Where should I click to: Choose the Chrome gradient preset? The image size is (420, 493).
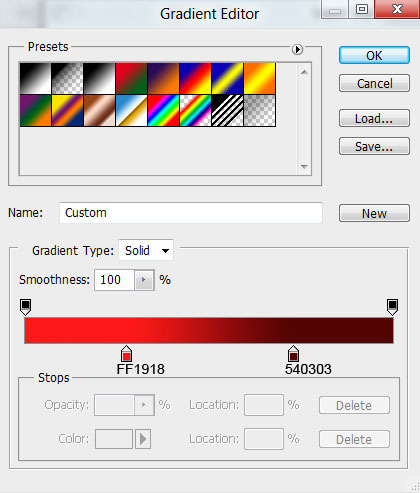131,110
